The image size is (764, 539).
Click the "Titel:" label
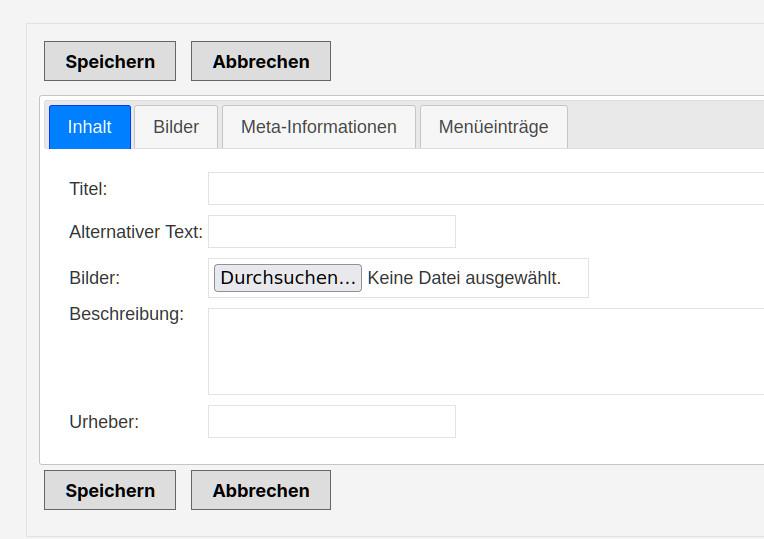coord(88,189)
